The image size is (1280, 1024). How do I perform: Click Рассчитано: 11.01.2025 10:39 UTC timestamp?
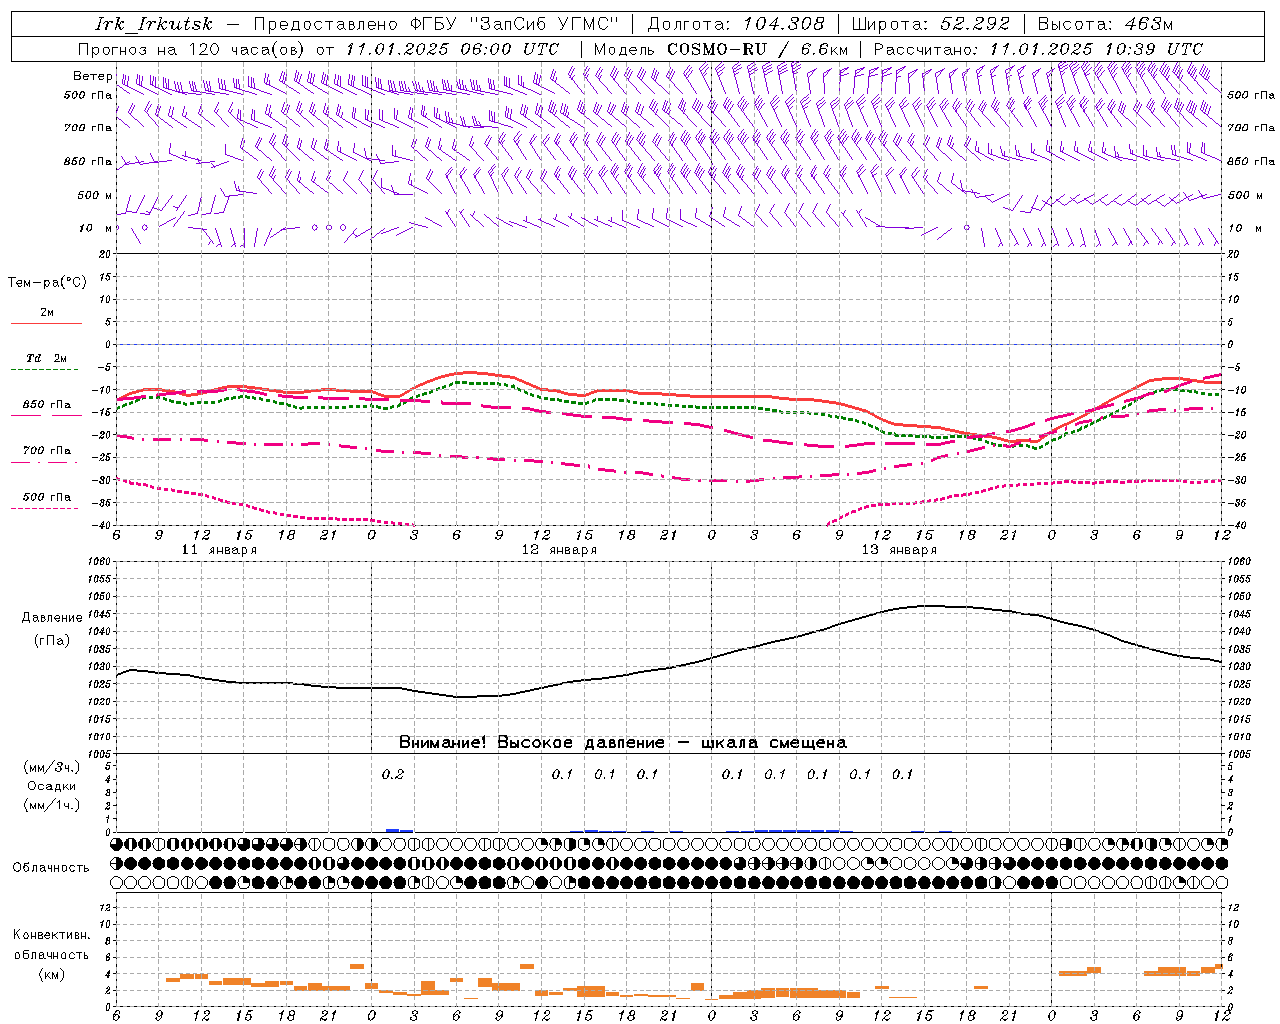[1038, 49]
